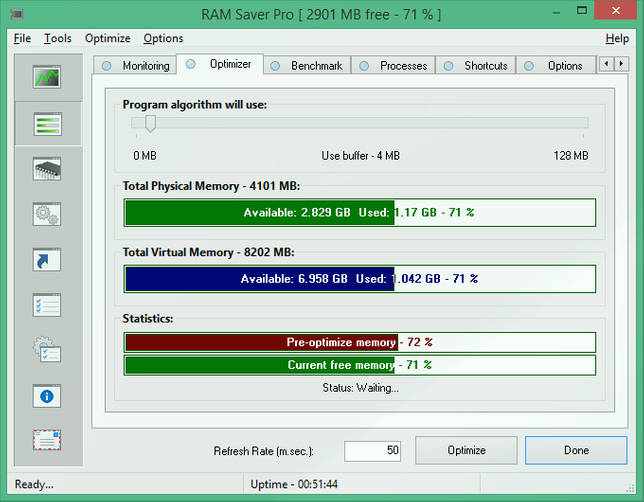Maximize the RAM Saver Pro window
This screenshot has height=502, width=644.
pos(582,10)
